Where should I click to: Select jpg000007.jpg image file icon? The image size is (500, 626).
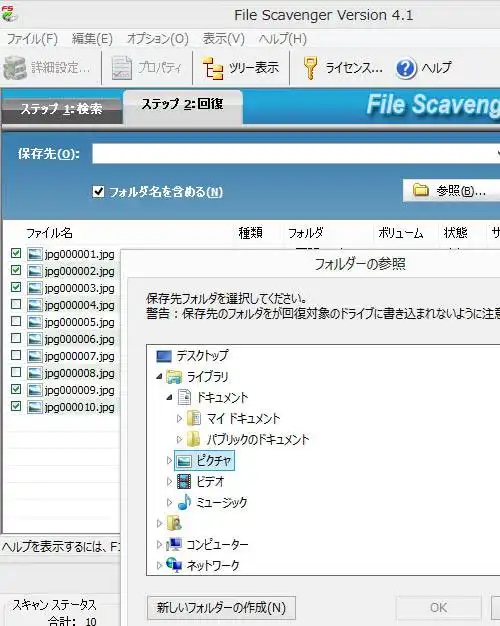pyautogui.click(x=35, y=356)
